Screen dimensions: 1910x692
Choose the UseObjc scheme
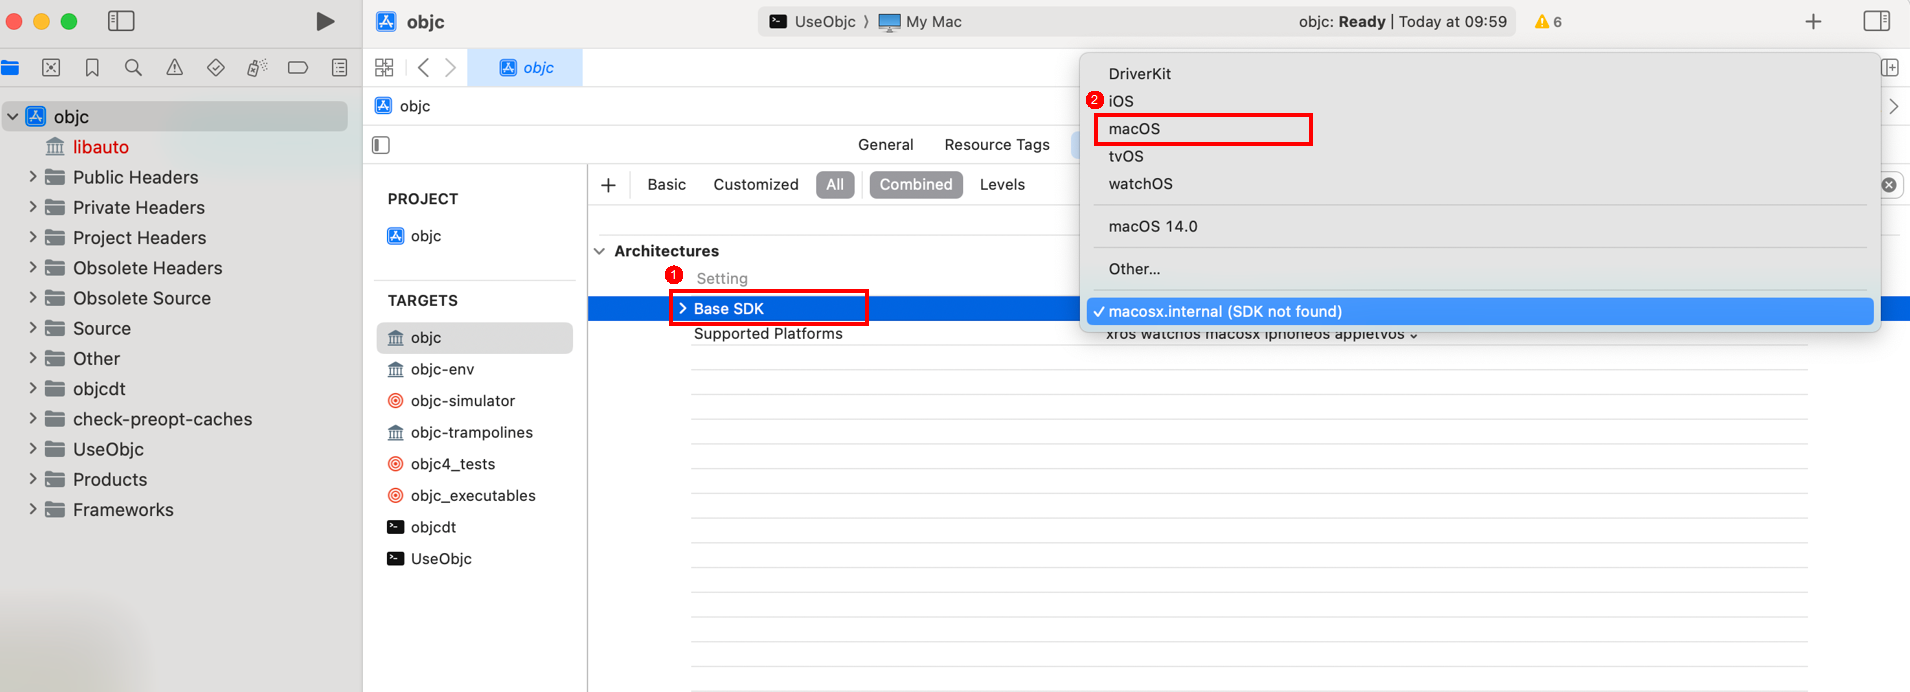(812, 22)
